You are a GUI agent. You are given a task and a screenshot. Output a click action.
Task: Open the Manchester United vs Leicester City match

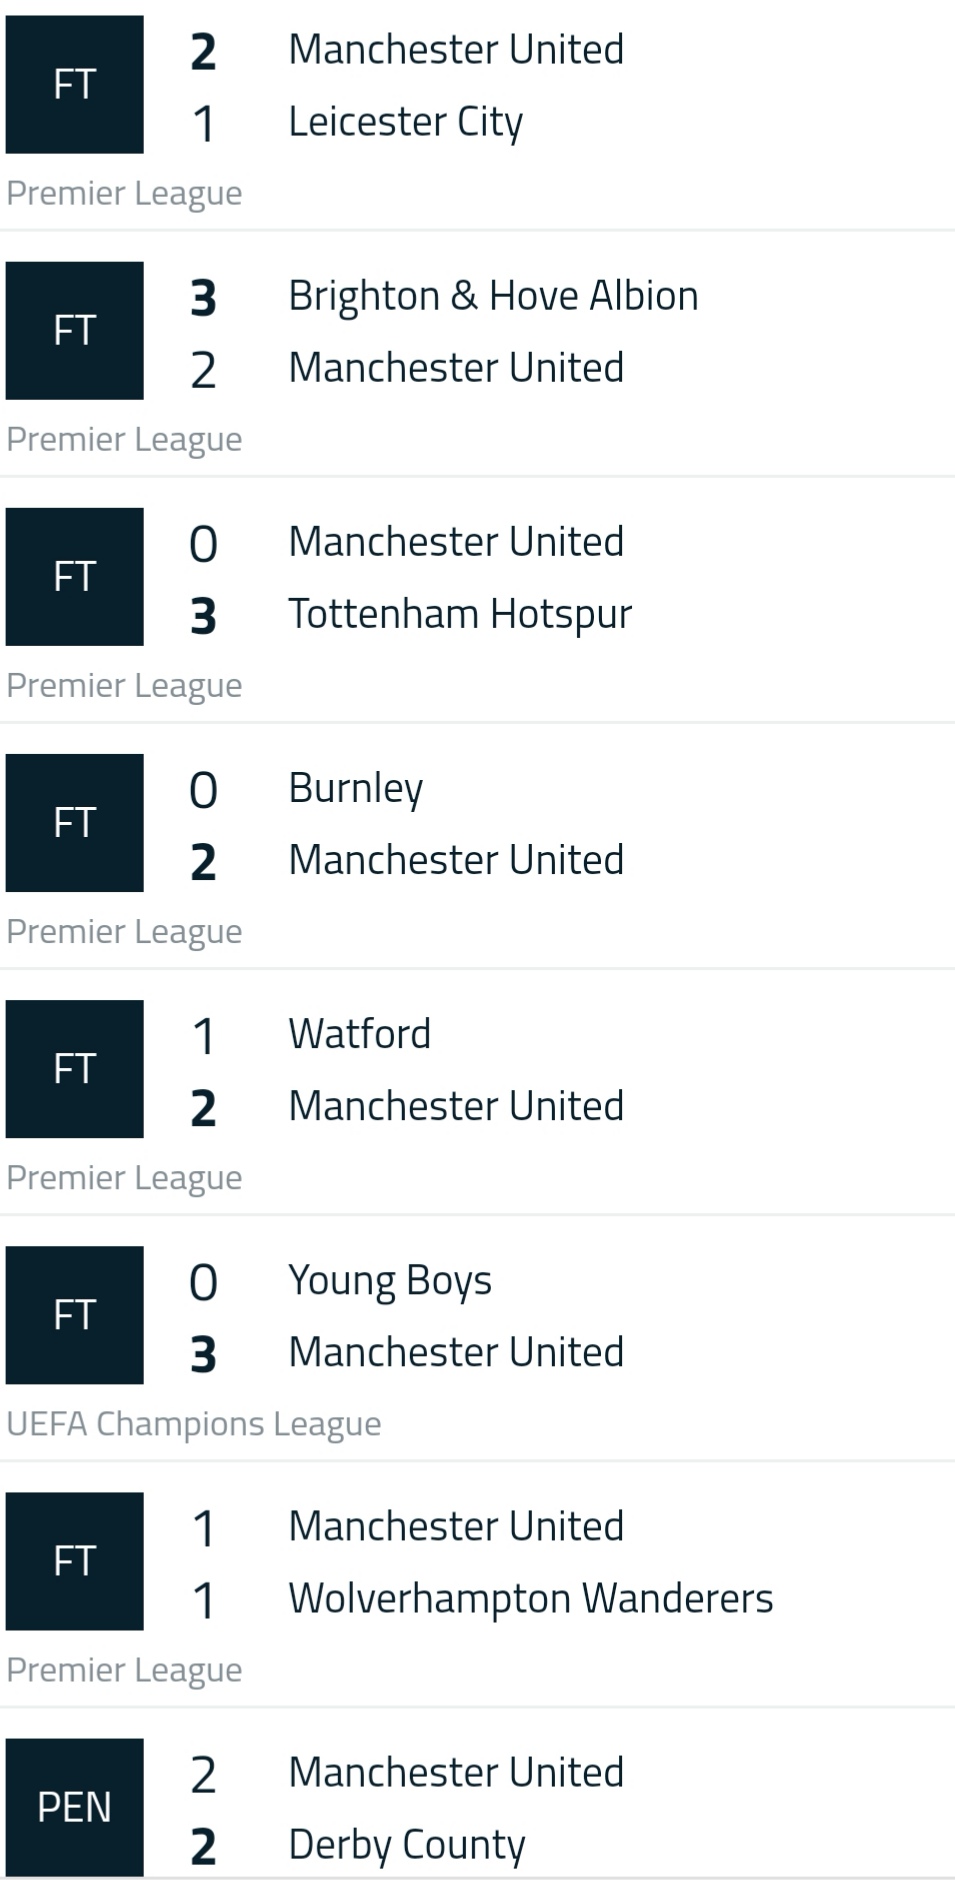click(x=477, y=115)
